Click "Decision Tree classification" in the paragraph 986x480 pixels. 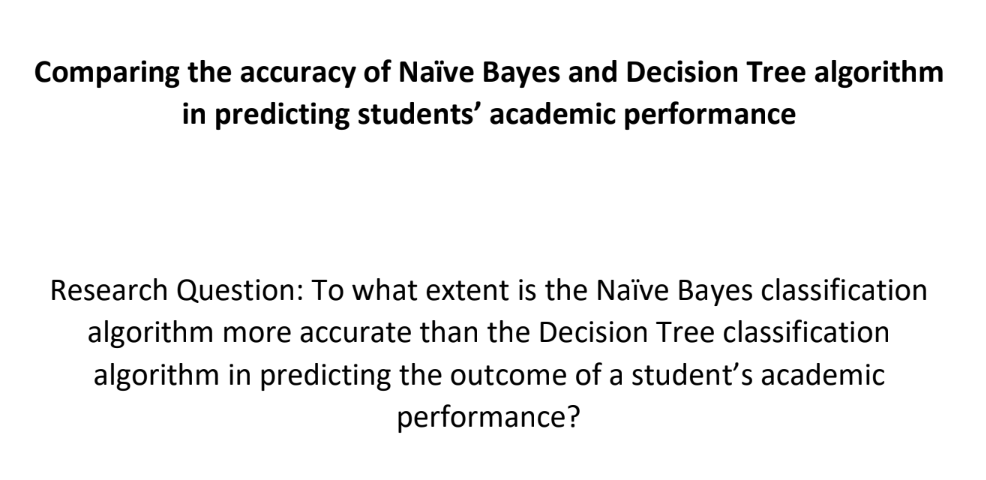click(x=714, y=332)
